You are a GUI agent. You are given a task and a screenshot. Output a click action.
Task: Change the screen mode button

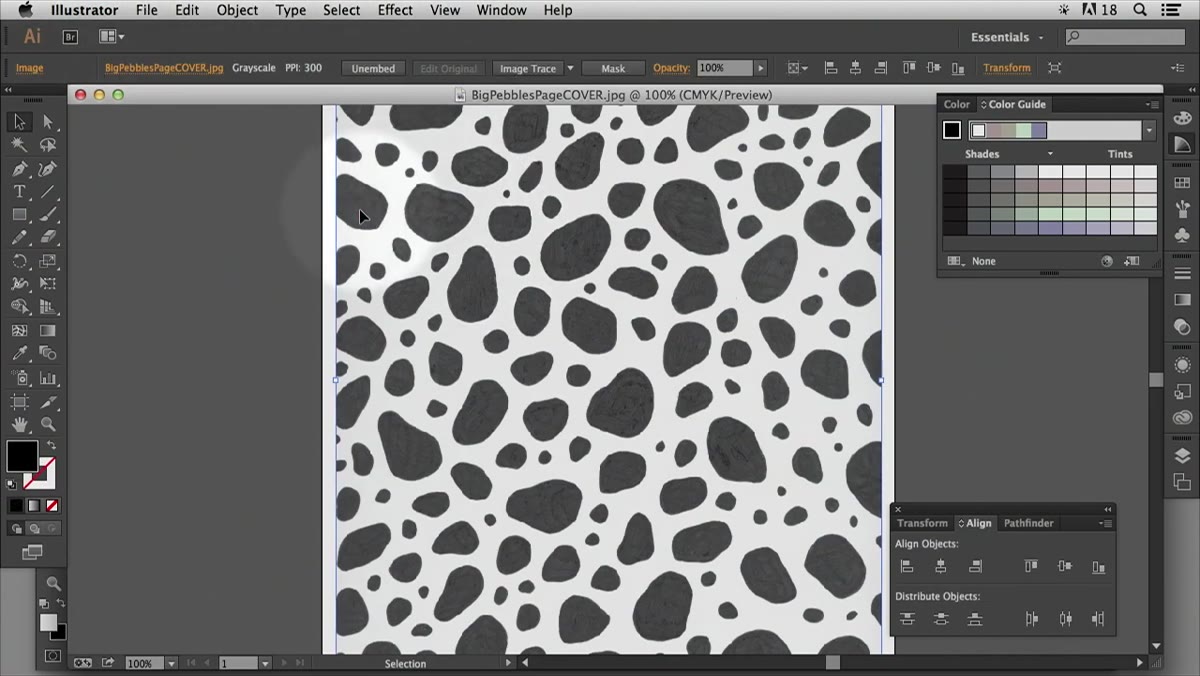click(32, 552)
